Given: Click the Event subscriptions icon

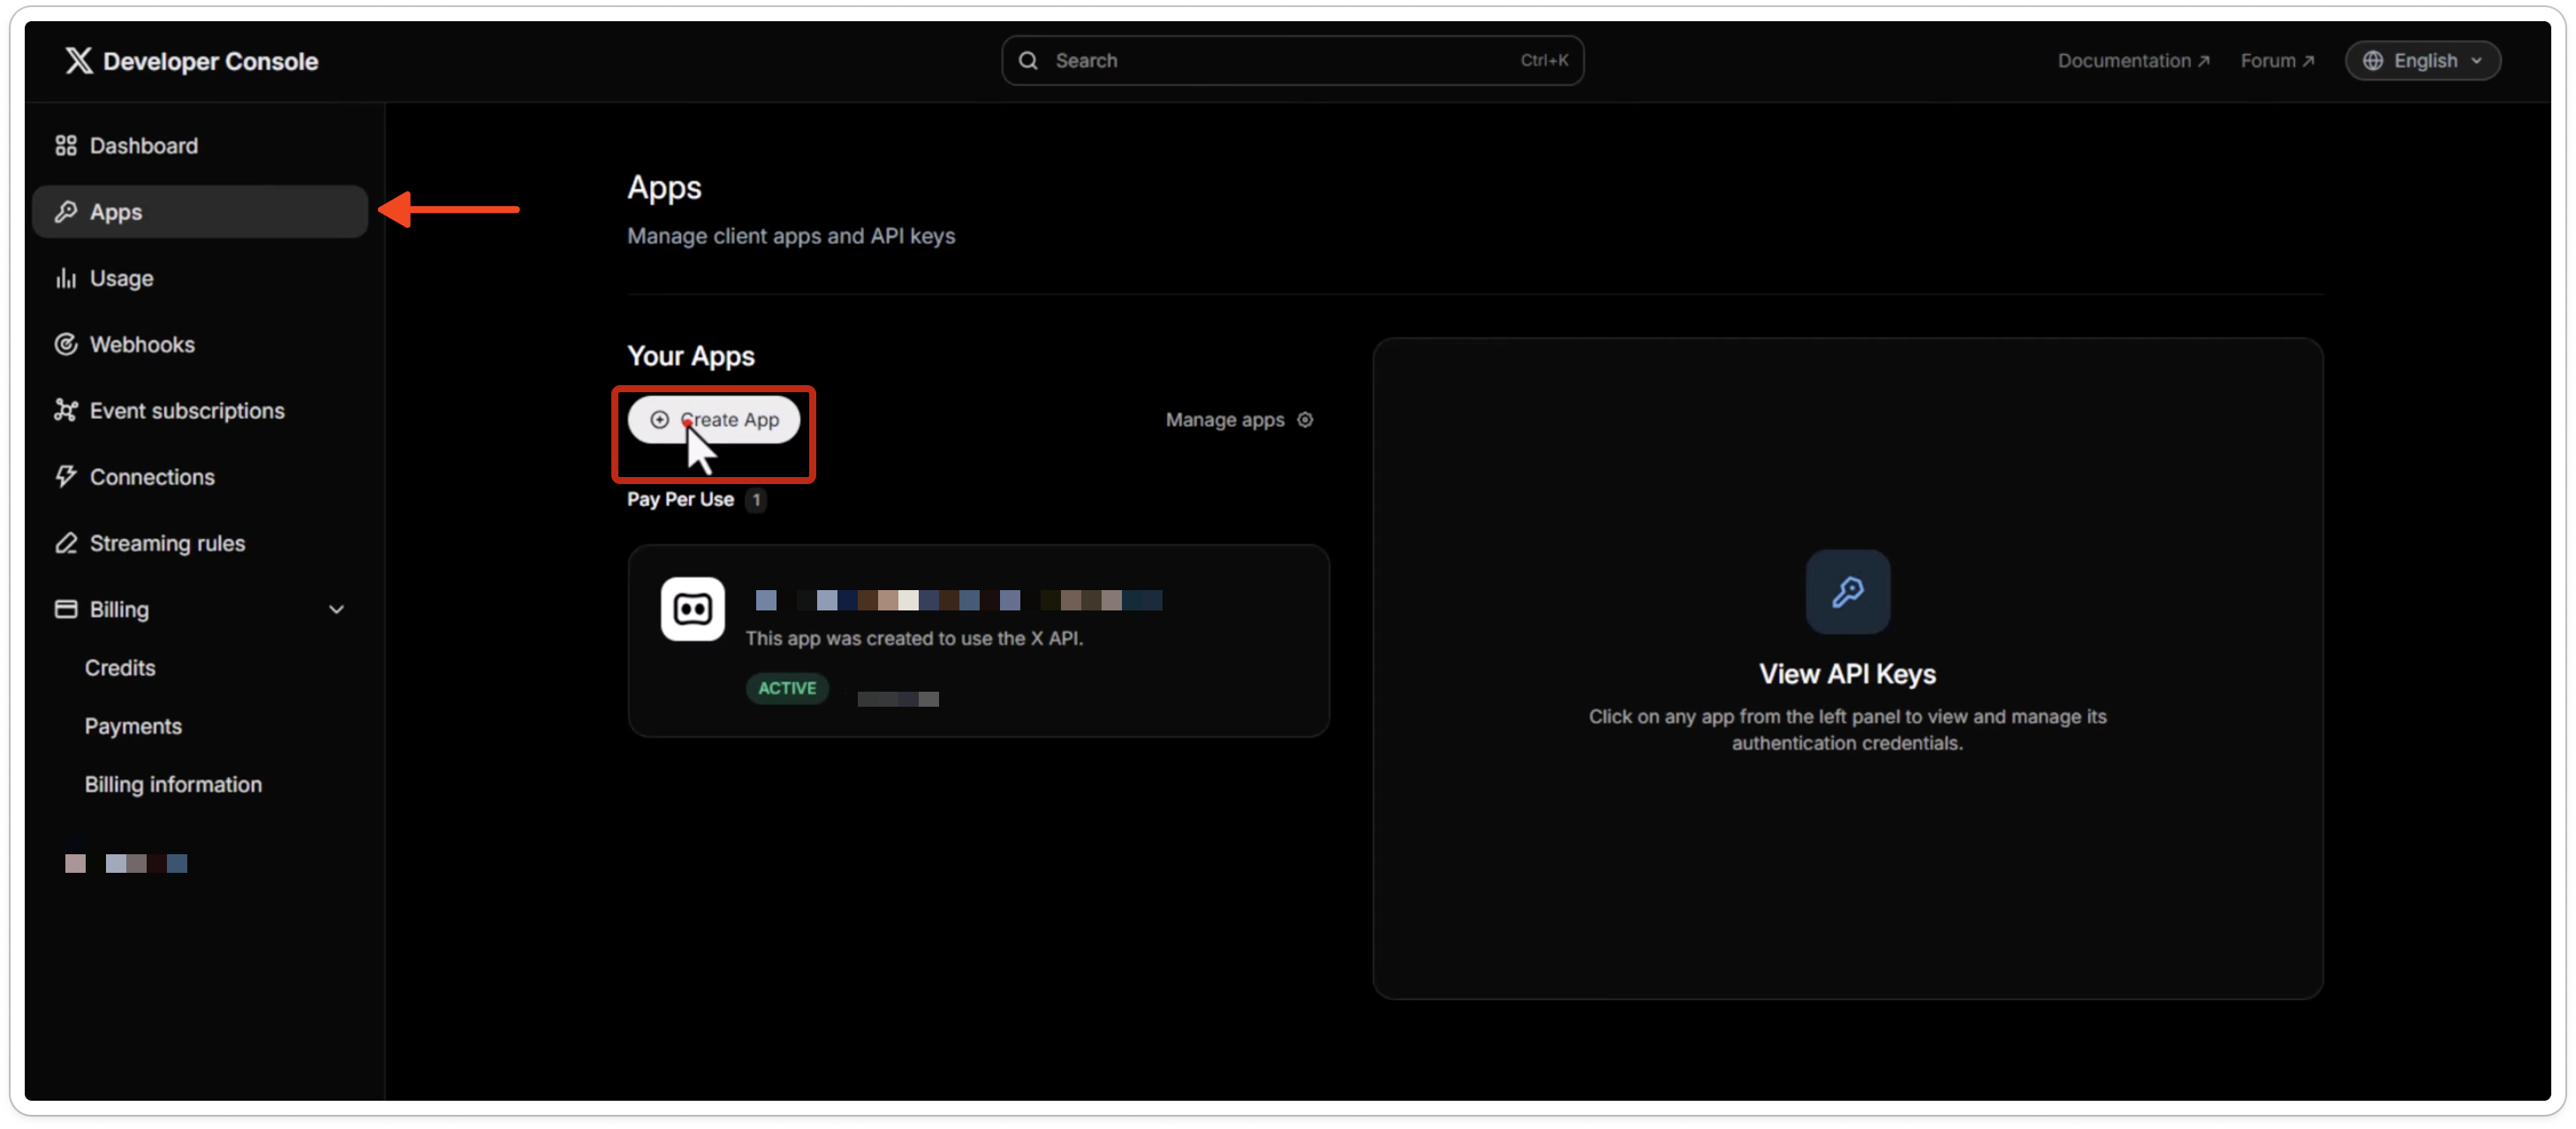Looking at the screenshot, I should (x=66, y=410).
